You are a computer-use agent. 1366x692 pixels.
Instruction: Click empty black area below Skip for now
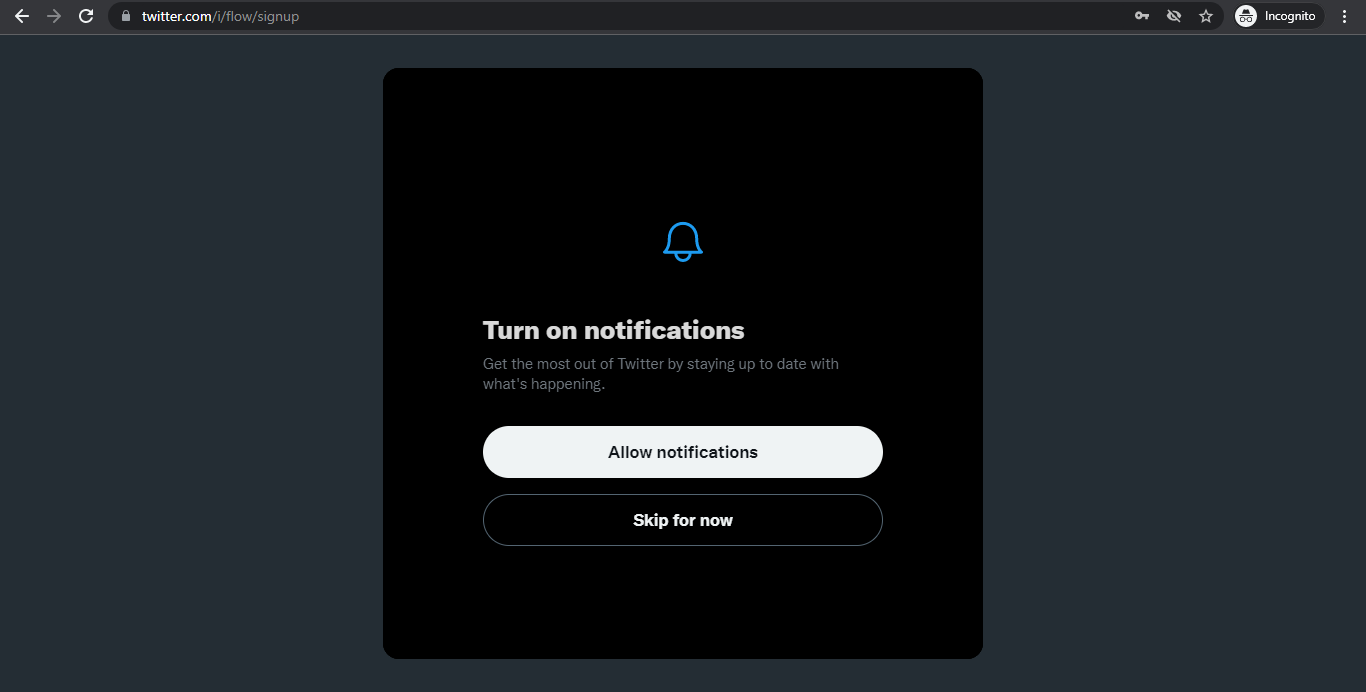683,600
